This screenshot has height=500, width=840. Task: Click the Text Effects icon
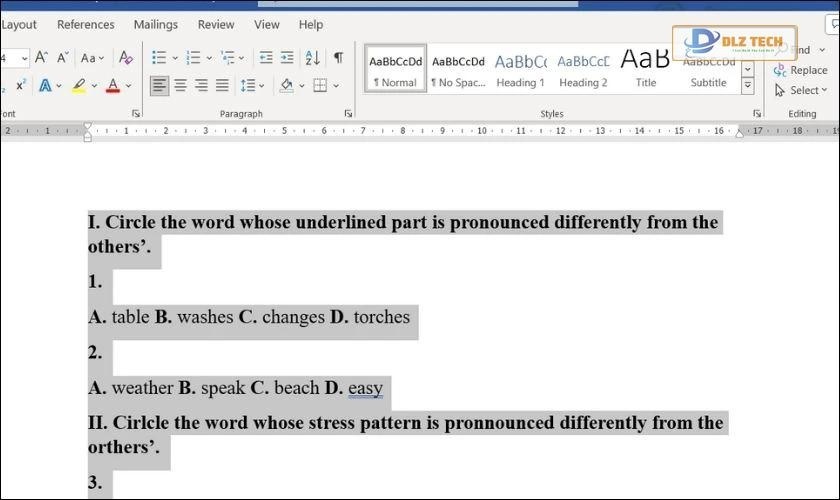click(46, 86)
